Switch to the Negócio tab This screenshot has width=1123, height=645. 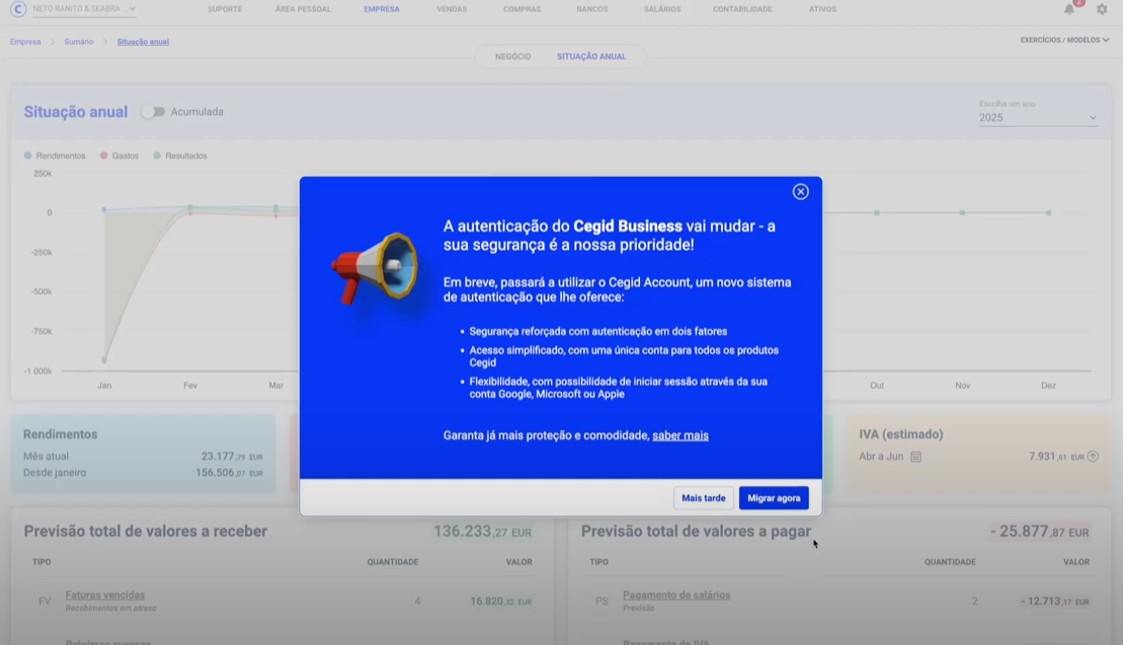[513, 57]
